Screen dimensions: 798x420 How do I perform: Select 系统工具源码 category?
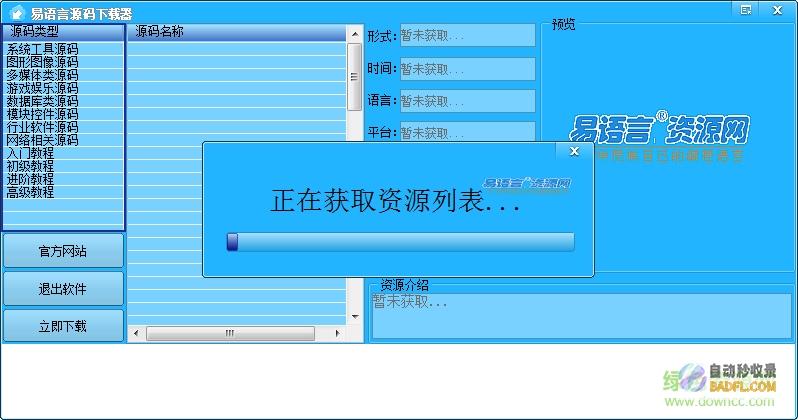pos(42,49)
